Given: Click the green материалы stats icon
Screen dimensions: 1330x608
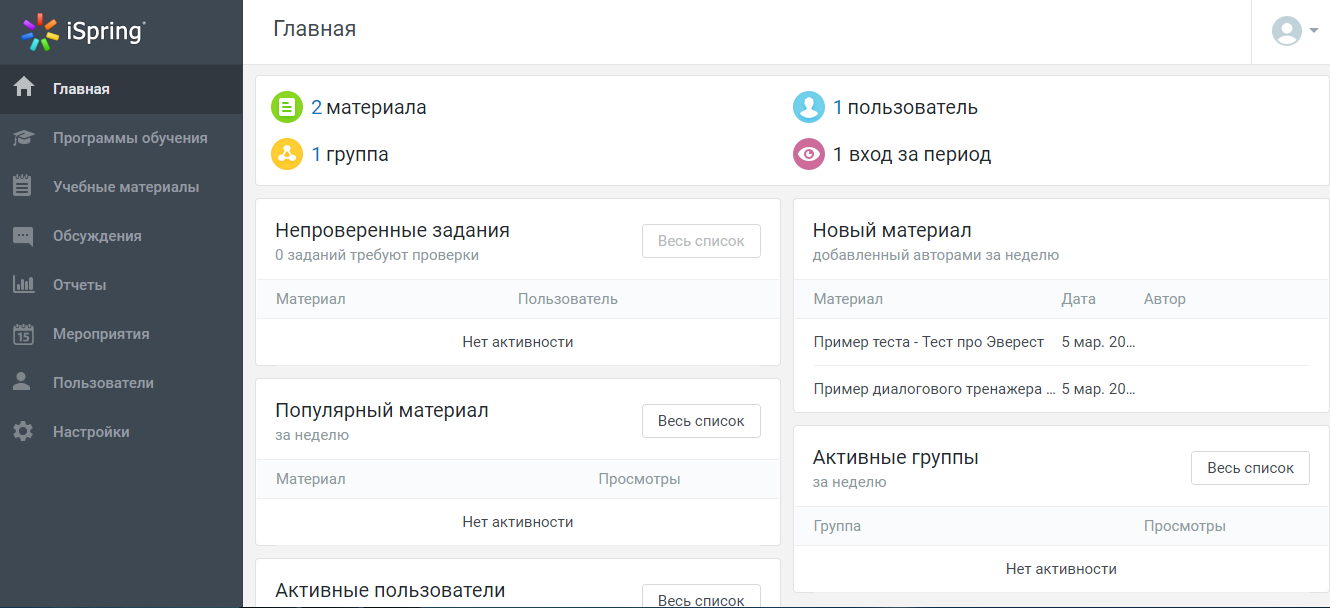Looking at the screenshot, I should coord(286,107).
